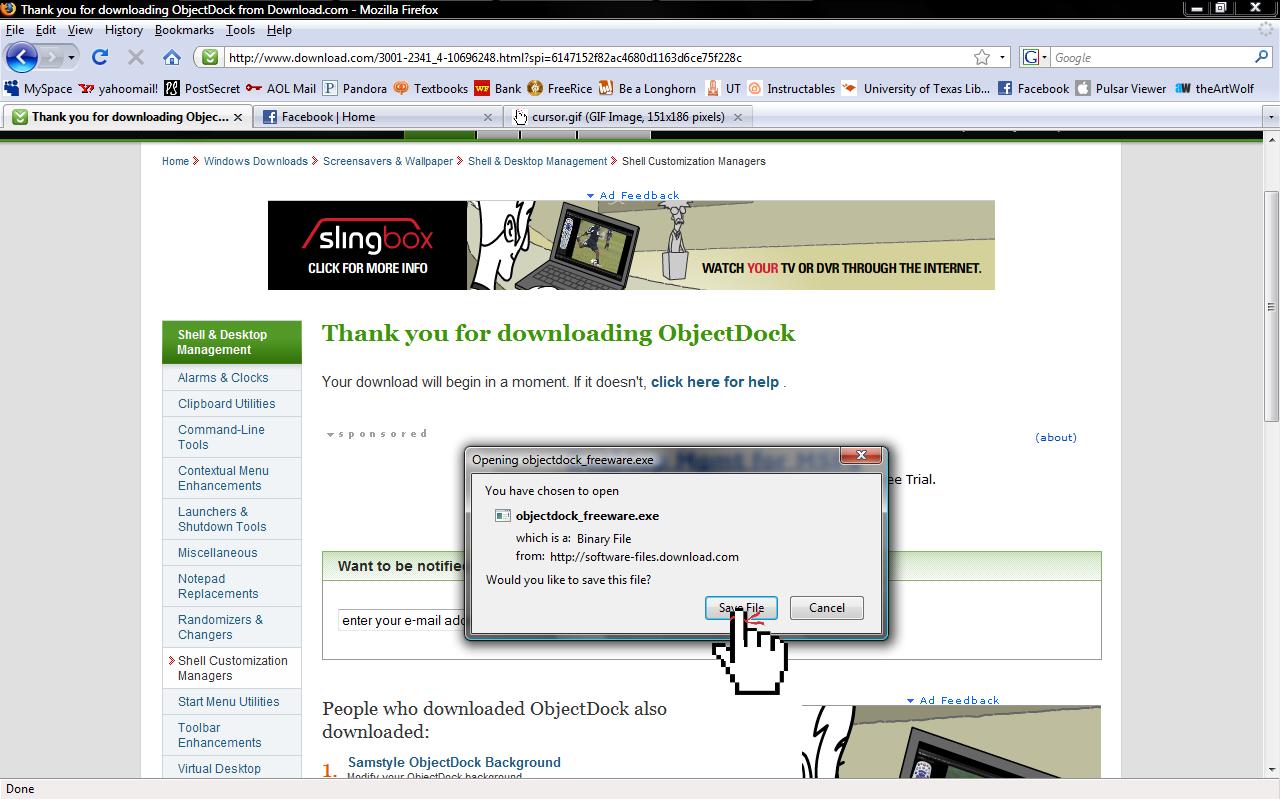Click the Shell & Desktop Management breadcrumb

[x=538, y=161]
